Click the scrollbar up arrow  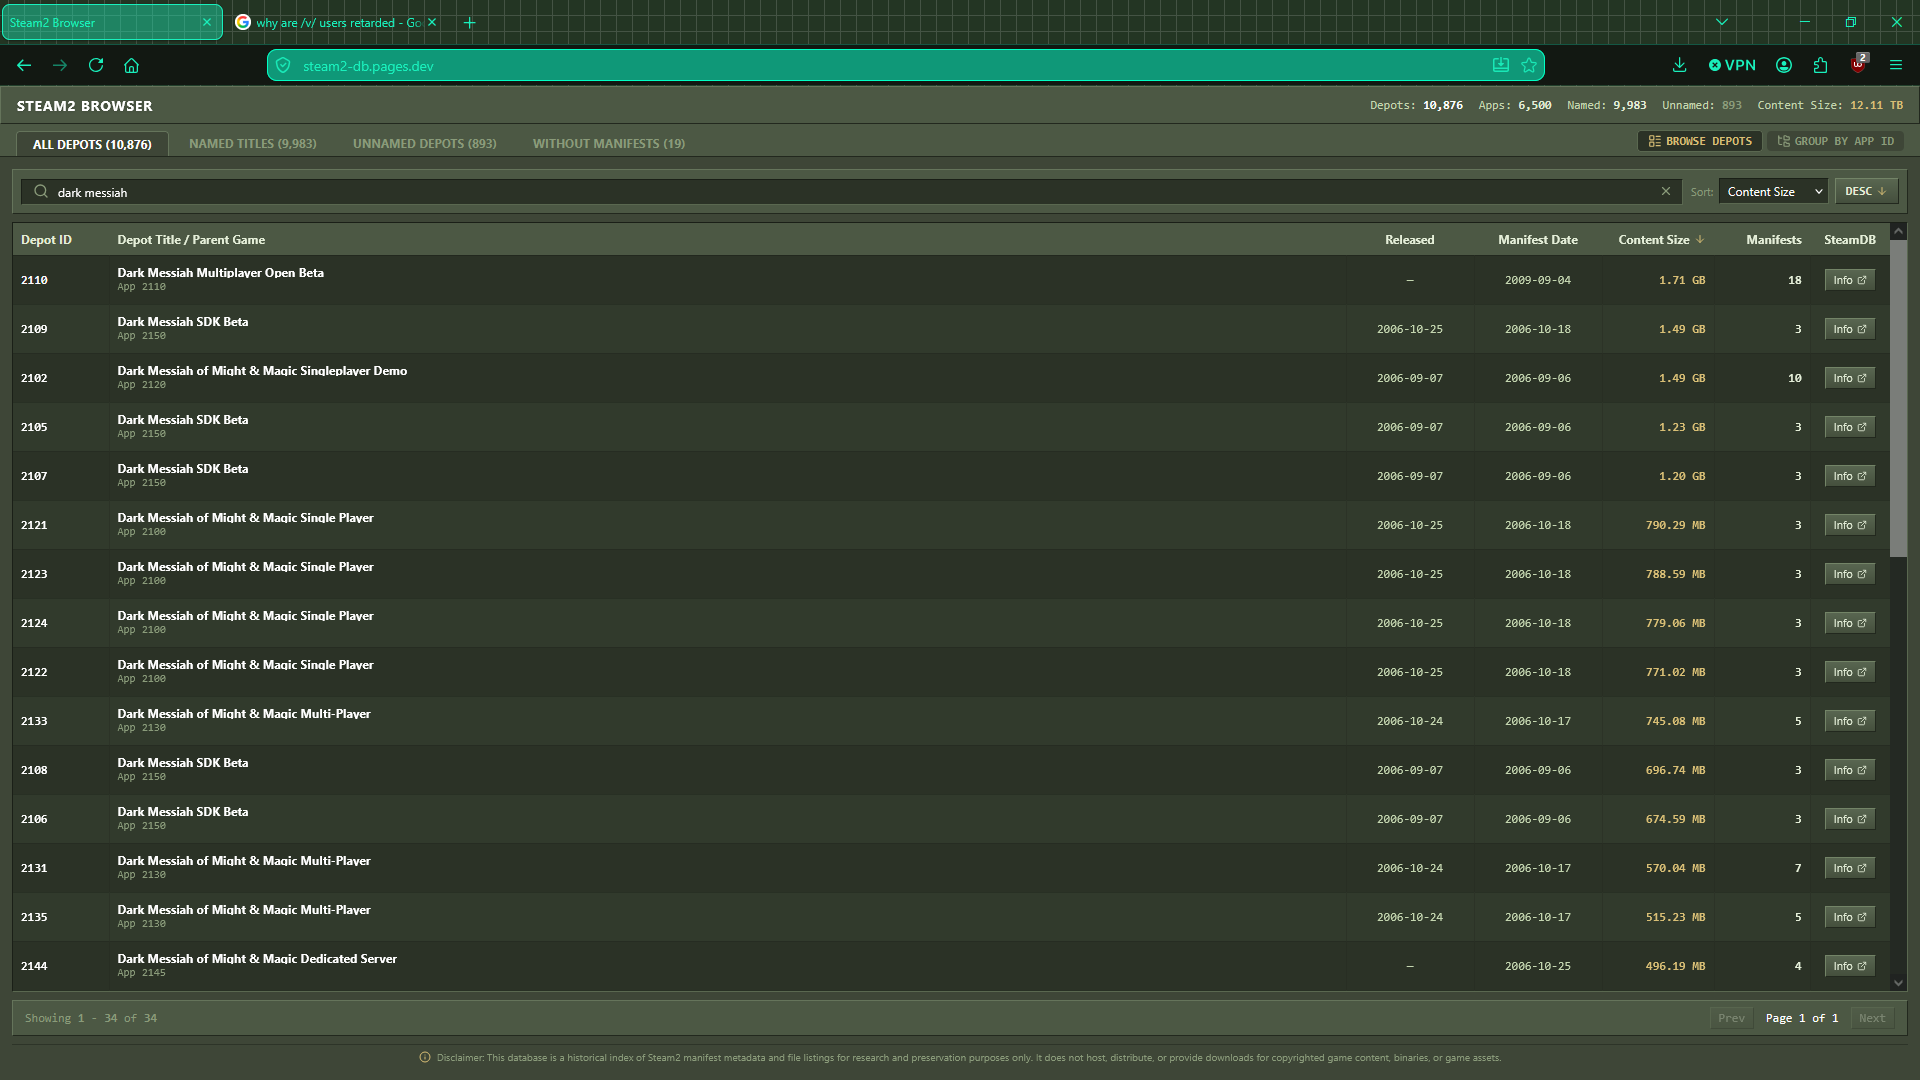[x=1898, y=232]
